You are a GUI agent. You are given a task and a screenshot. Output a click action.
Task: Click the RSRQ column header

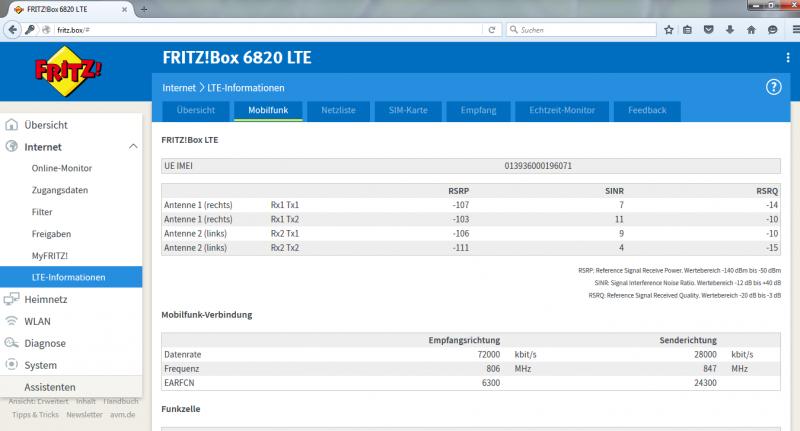coord(767,191)
